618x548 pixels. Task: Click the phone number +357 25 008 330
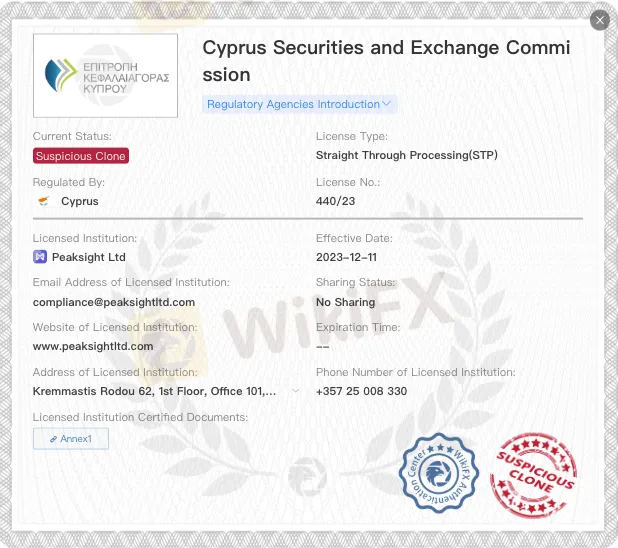point(361,391)
